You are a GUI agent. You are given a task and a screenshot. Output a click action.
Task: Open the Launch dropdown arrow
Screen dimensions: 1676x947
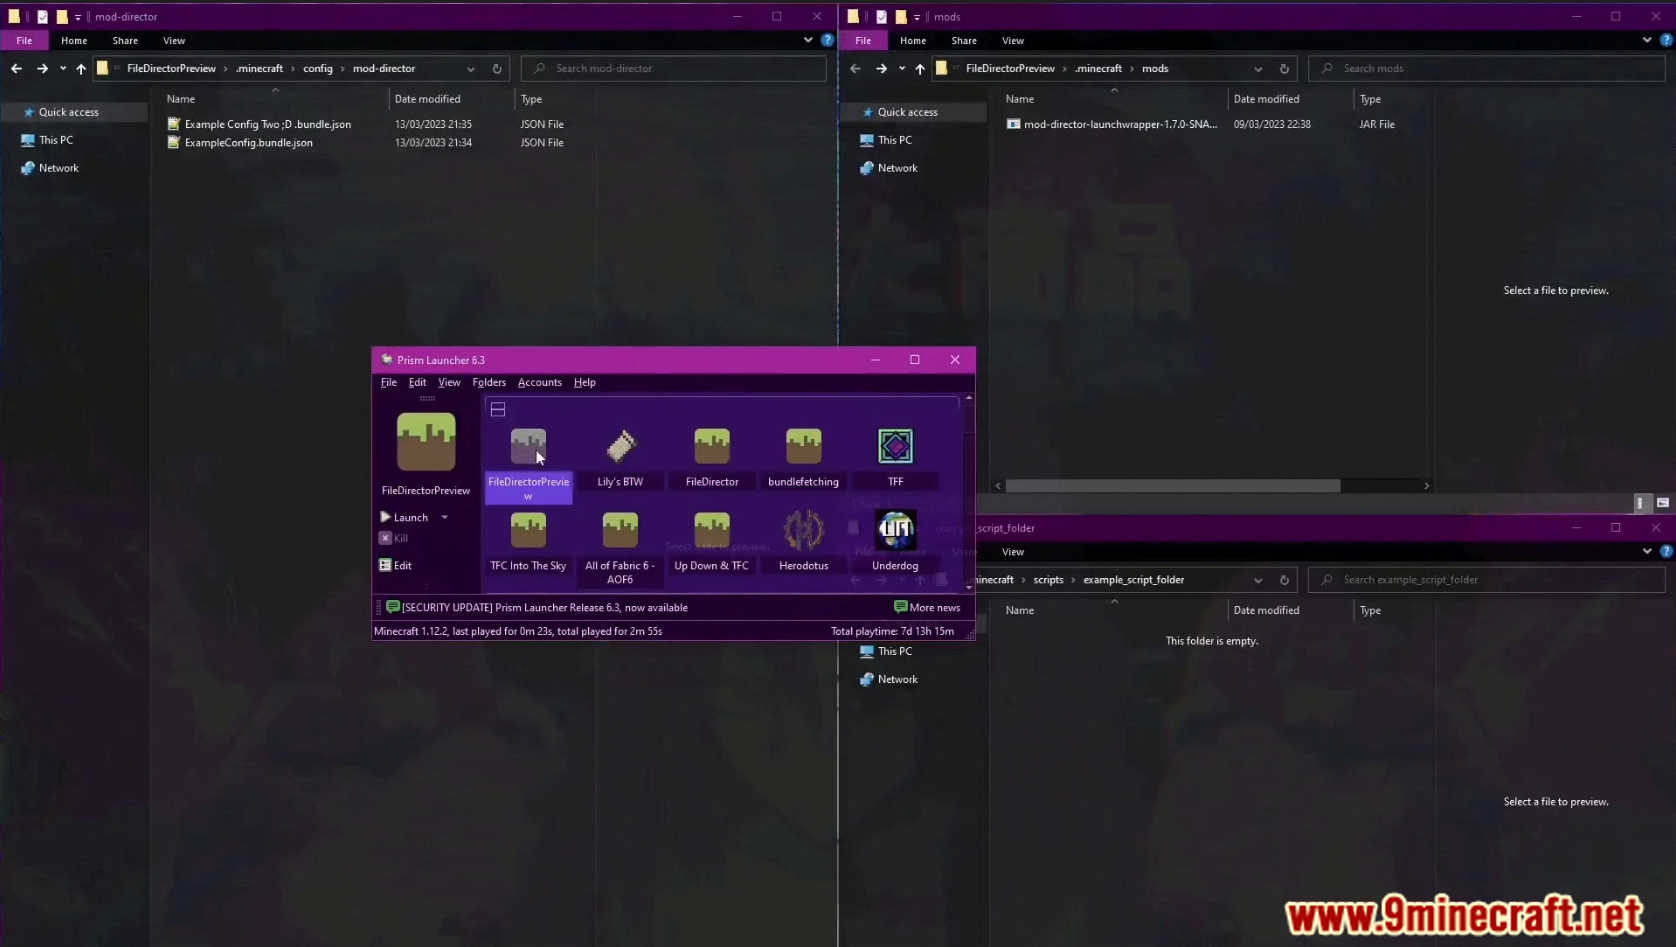pyautogui.click(x=445, y=517)
